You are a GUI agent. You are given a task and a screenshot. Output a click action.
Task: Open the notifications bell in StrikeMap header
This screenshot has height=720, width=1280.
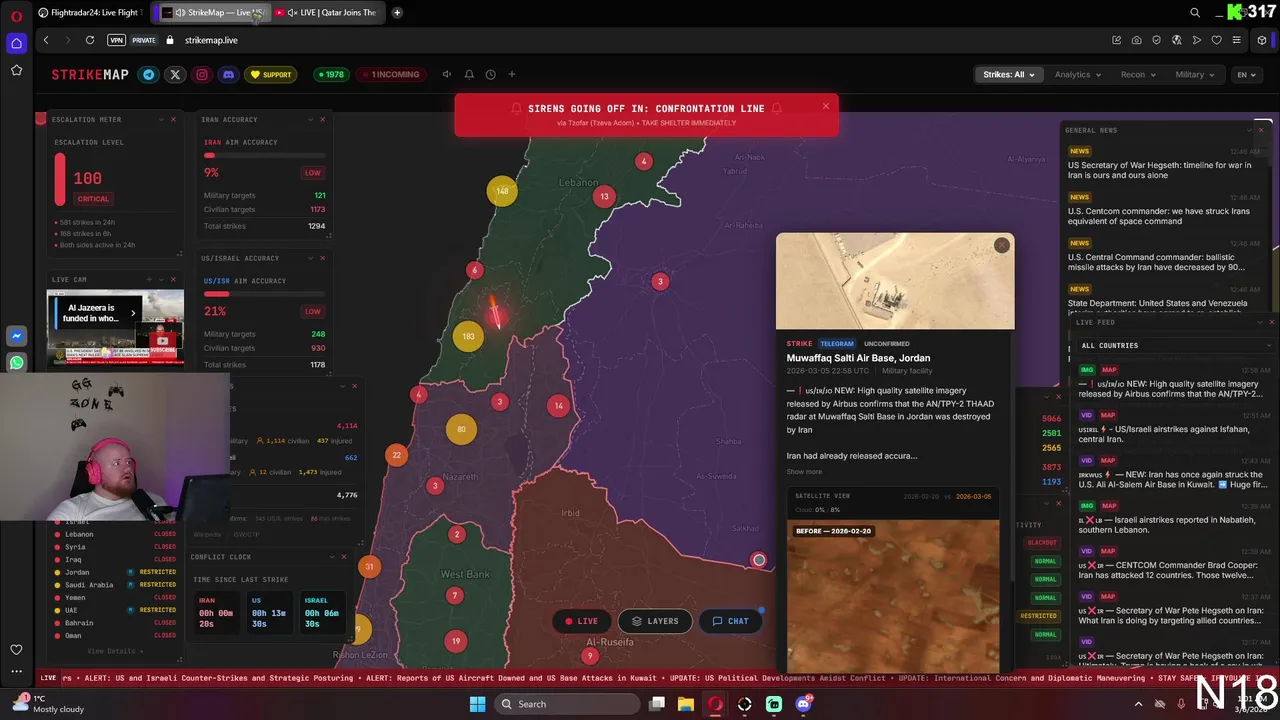(469, 74)
